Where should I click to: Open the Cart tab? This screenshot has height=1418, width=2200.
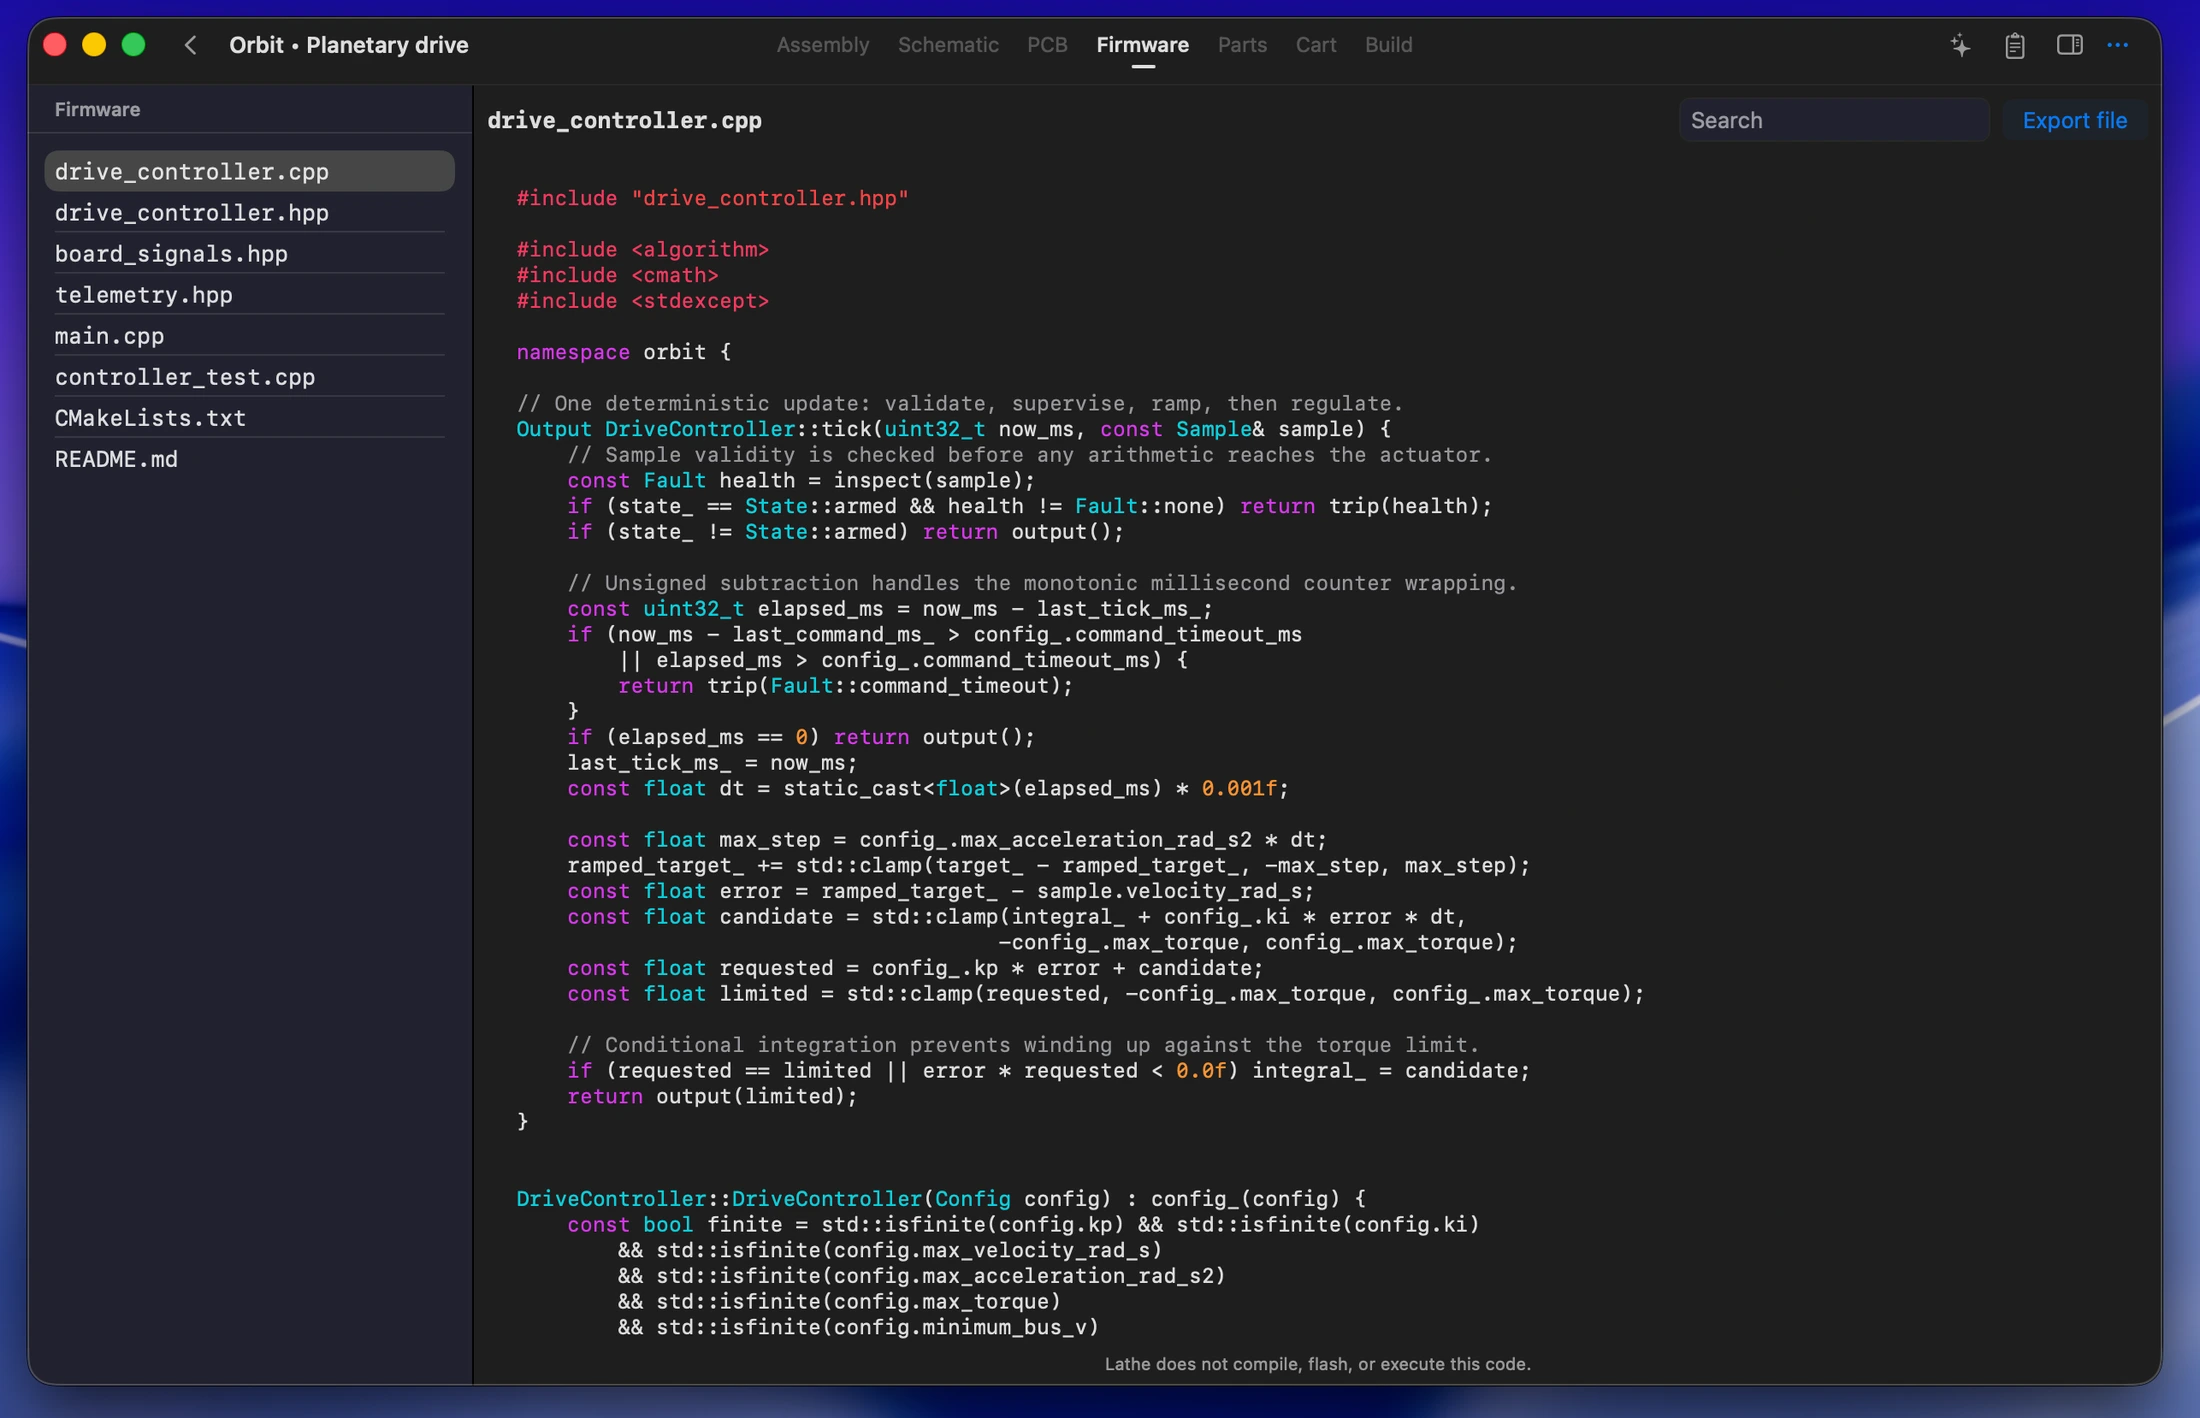point(1315,45)
